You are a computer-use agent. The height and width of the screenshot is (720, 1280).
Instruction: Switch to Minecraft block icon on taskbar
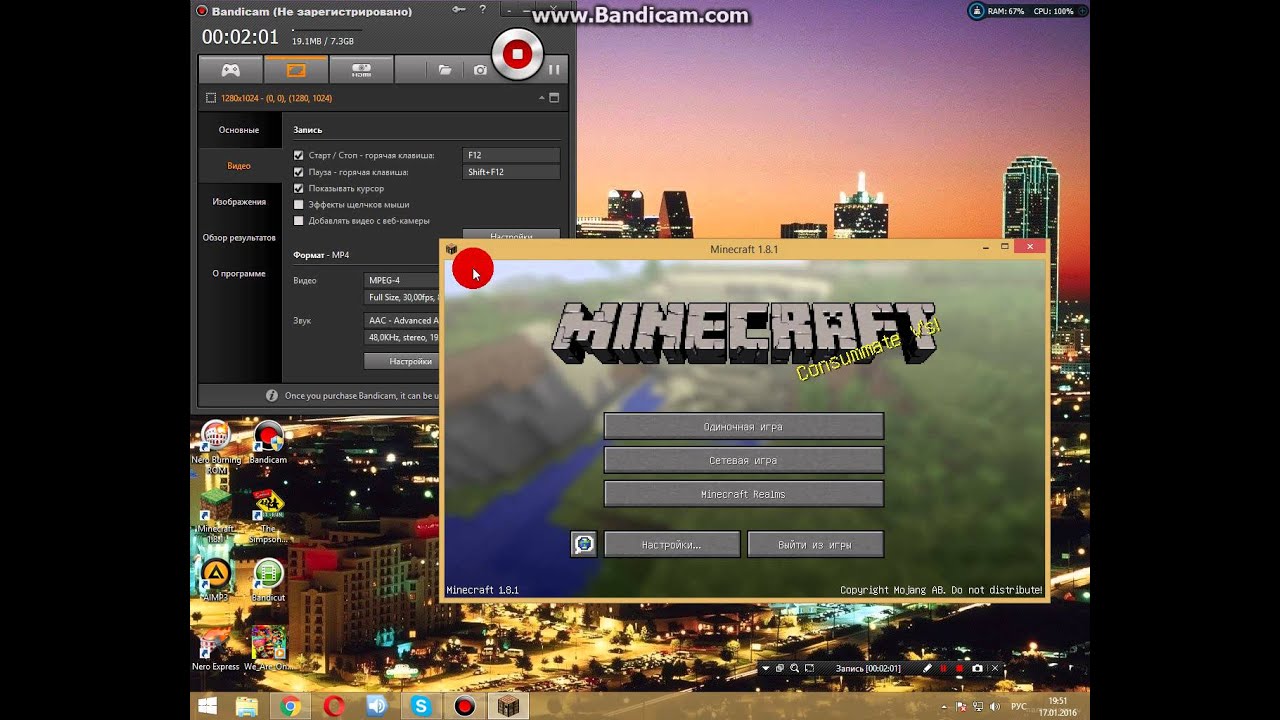coord(509,706)
